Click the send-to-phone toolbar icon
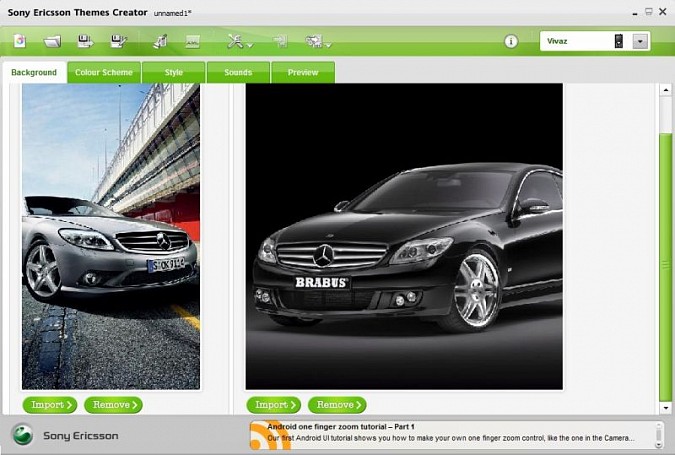 pyautogui.click(x=160, y=41)
